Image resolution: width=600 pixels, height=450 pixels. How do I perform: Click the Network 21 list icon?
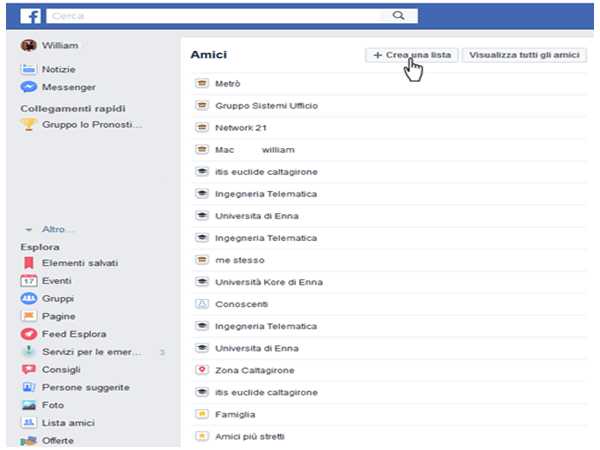[202, 127]
